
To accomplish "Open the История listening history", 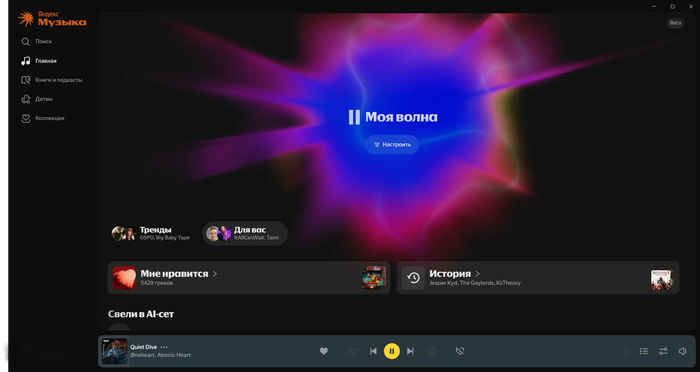I will click(538, 278).
